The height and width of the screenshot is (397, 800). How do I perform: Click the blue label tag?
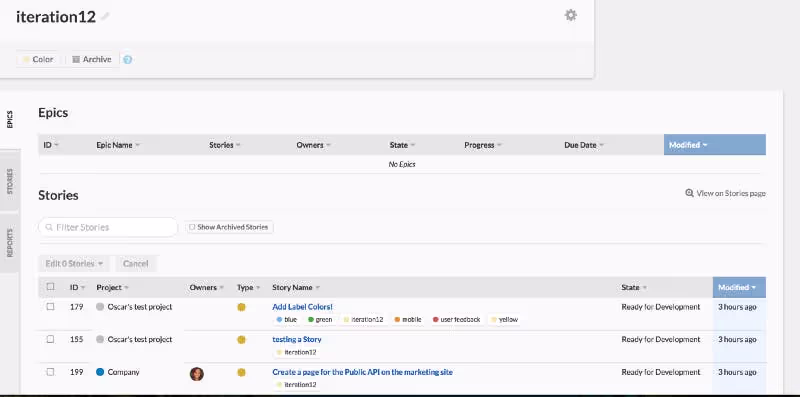pos(286,319)
